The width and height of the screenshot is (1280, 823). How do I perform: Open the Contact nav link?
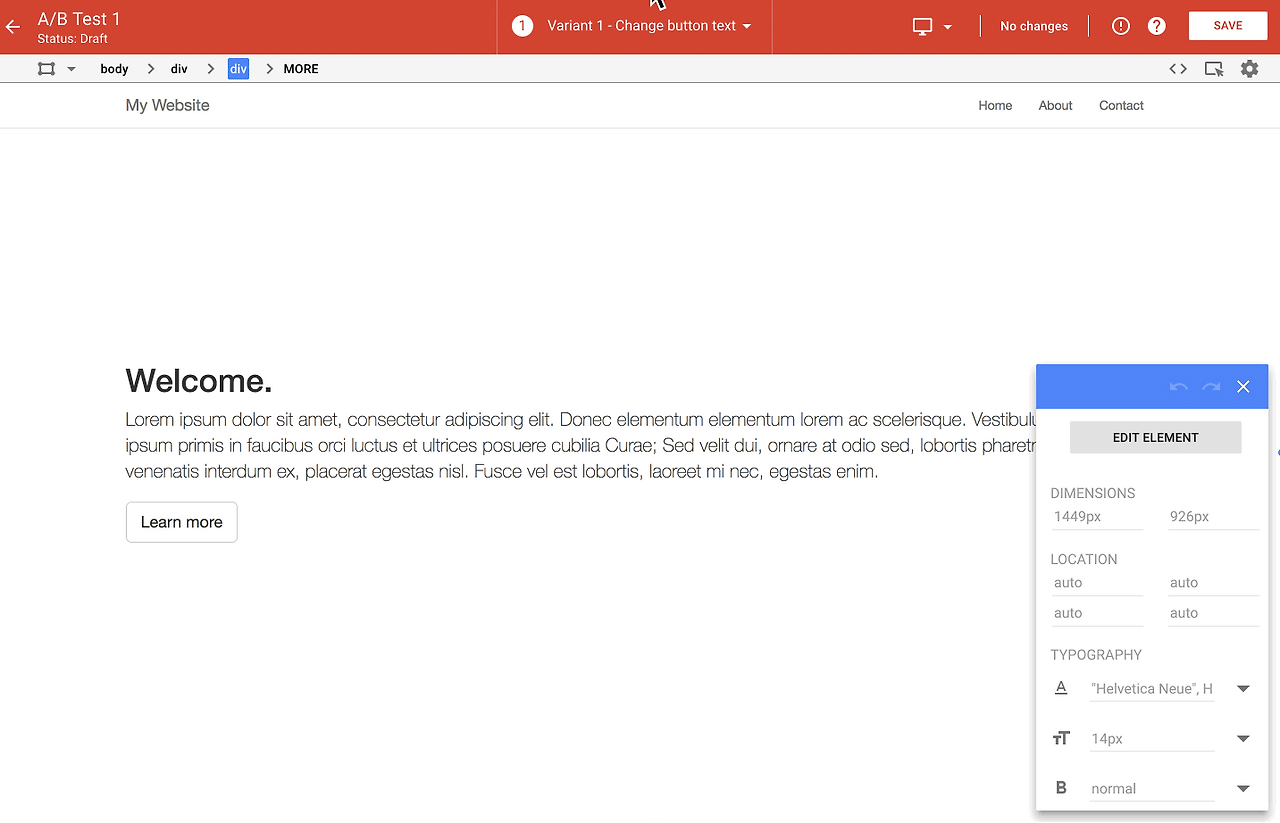1121,105
